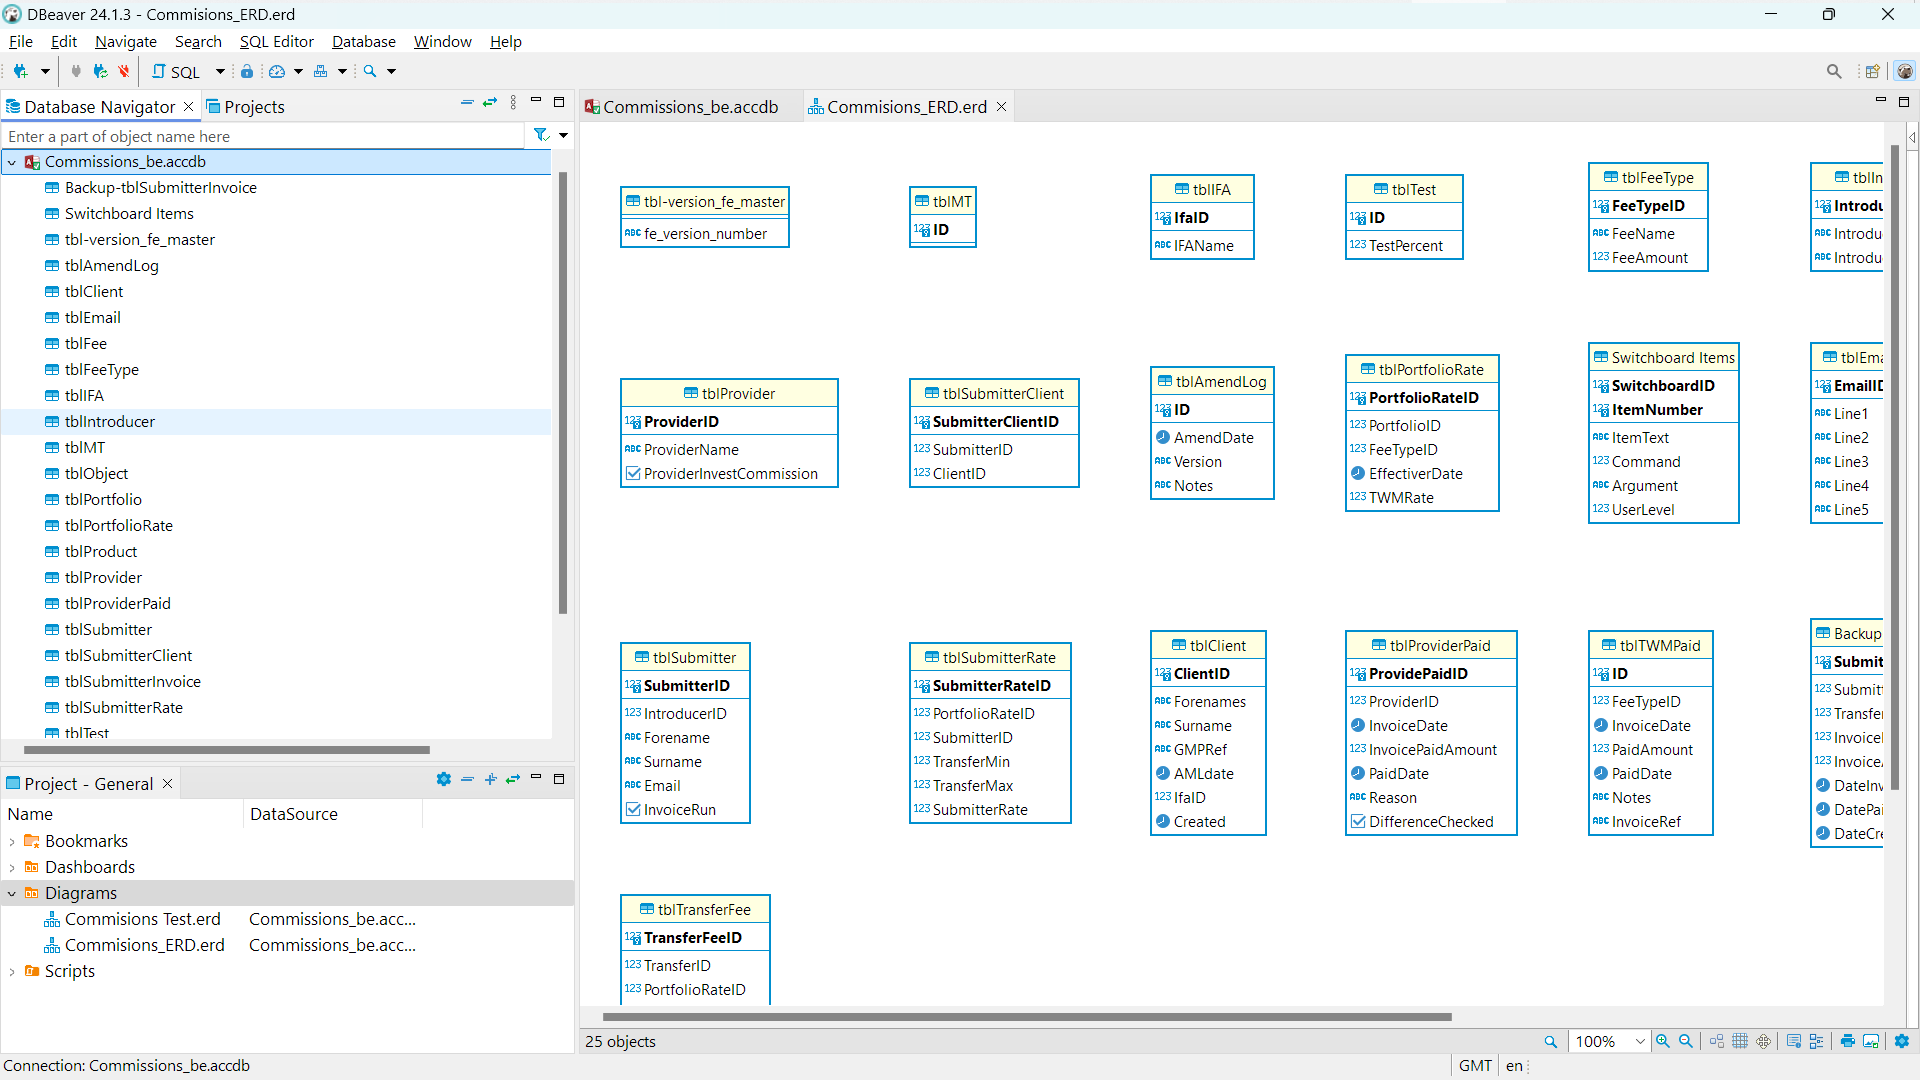Image resolution: width=1920 pixels, height=1080 pixels.
Task: Toggle InvoiceRun checkbox in tblSubmitter
Action: pyautogui.click(x=633, y=810)
